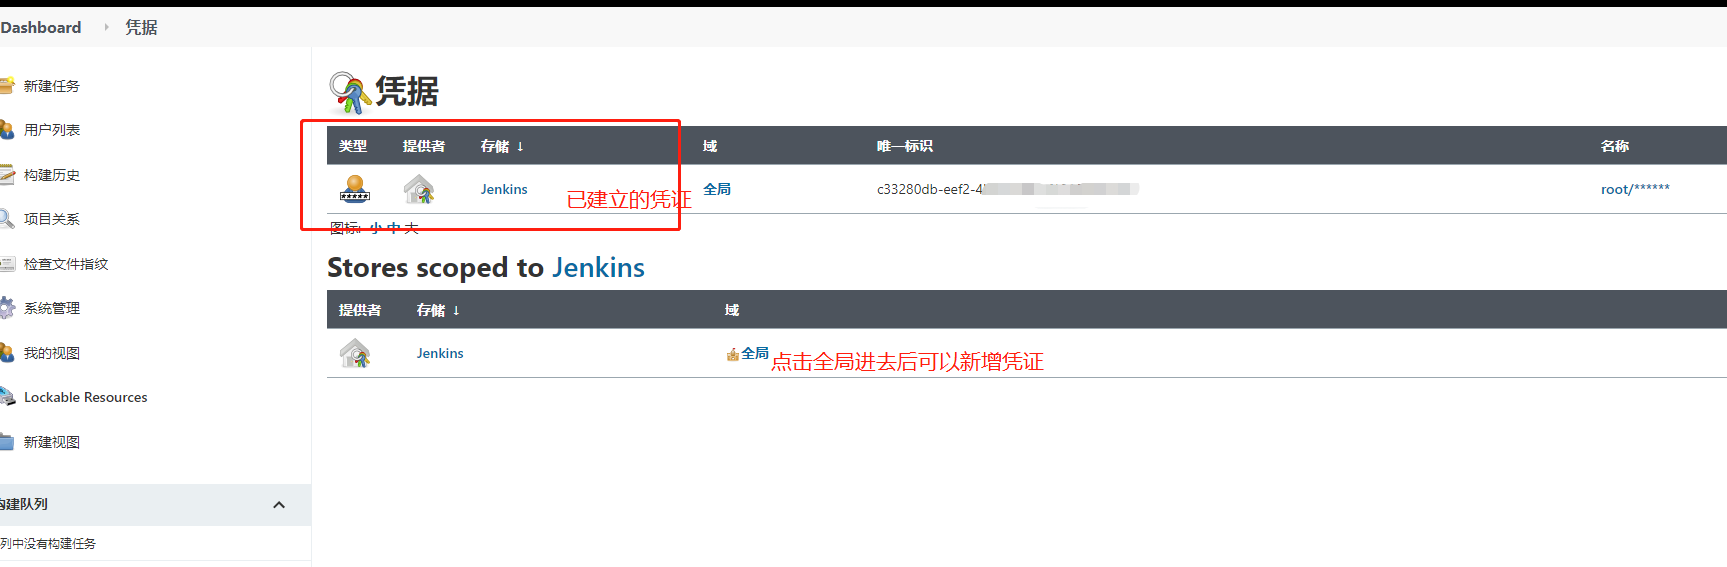Open the 全局 domain link in credentials row
This screenshot has width=1727, height=567.
tap(717, 189)
